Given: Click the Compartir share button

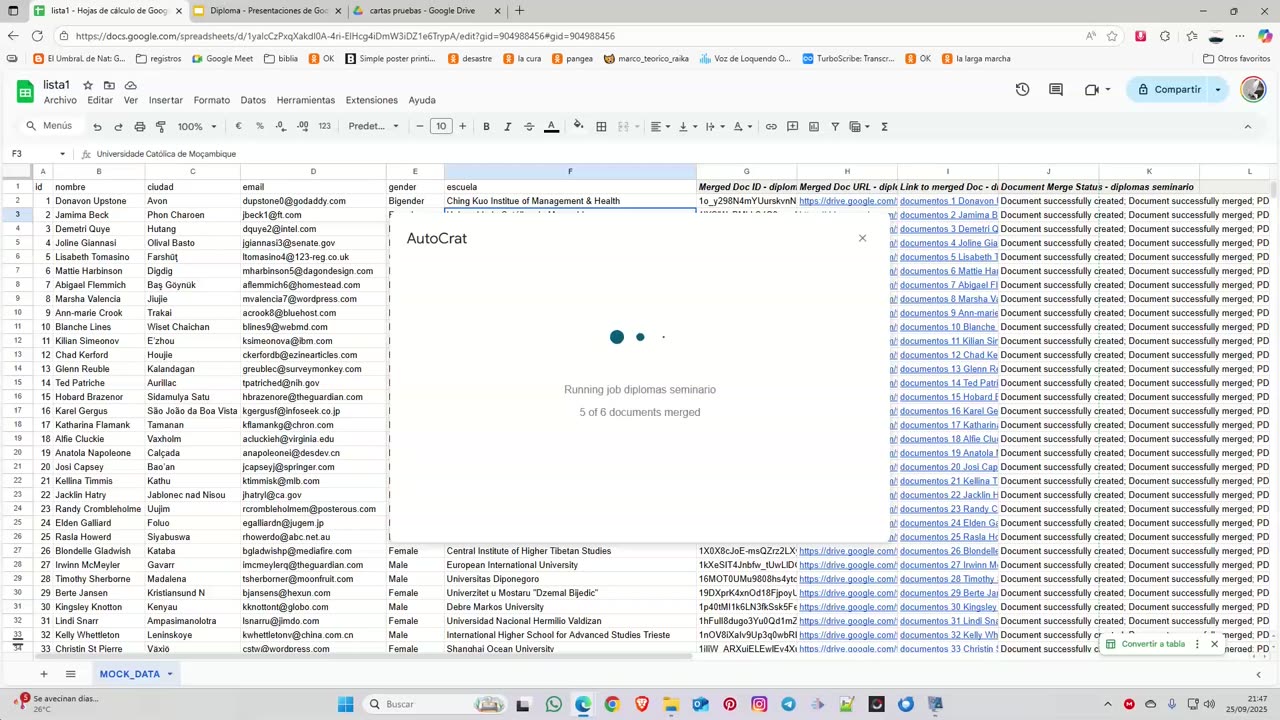Looking at the screenshot, I should (x=1168, y=90).
